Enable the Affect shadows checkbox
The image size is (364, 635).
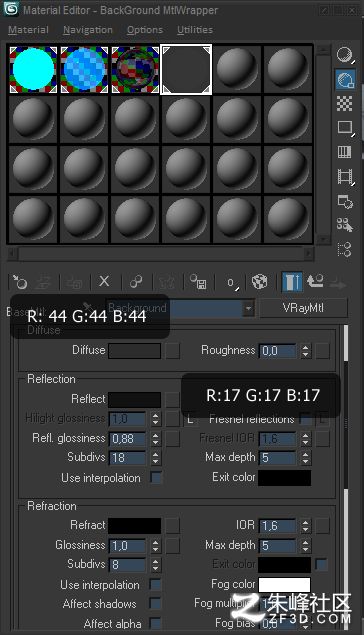(155, 603)
